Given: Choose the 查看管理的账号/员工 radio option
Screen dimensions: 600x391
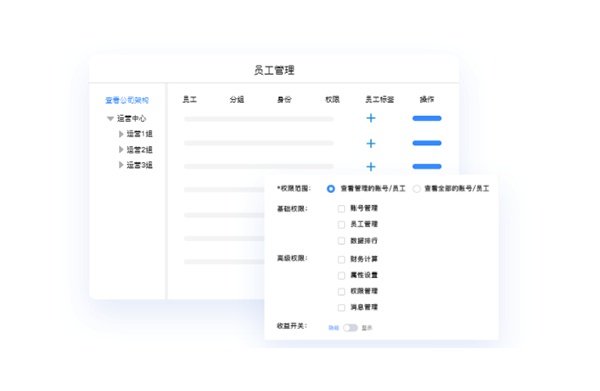Looking at the screenshot, I should click(x=331, y=189).
